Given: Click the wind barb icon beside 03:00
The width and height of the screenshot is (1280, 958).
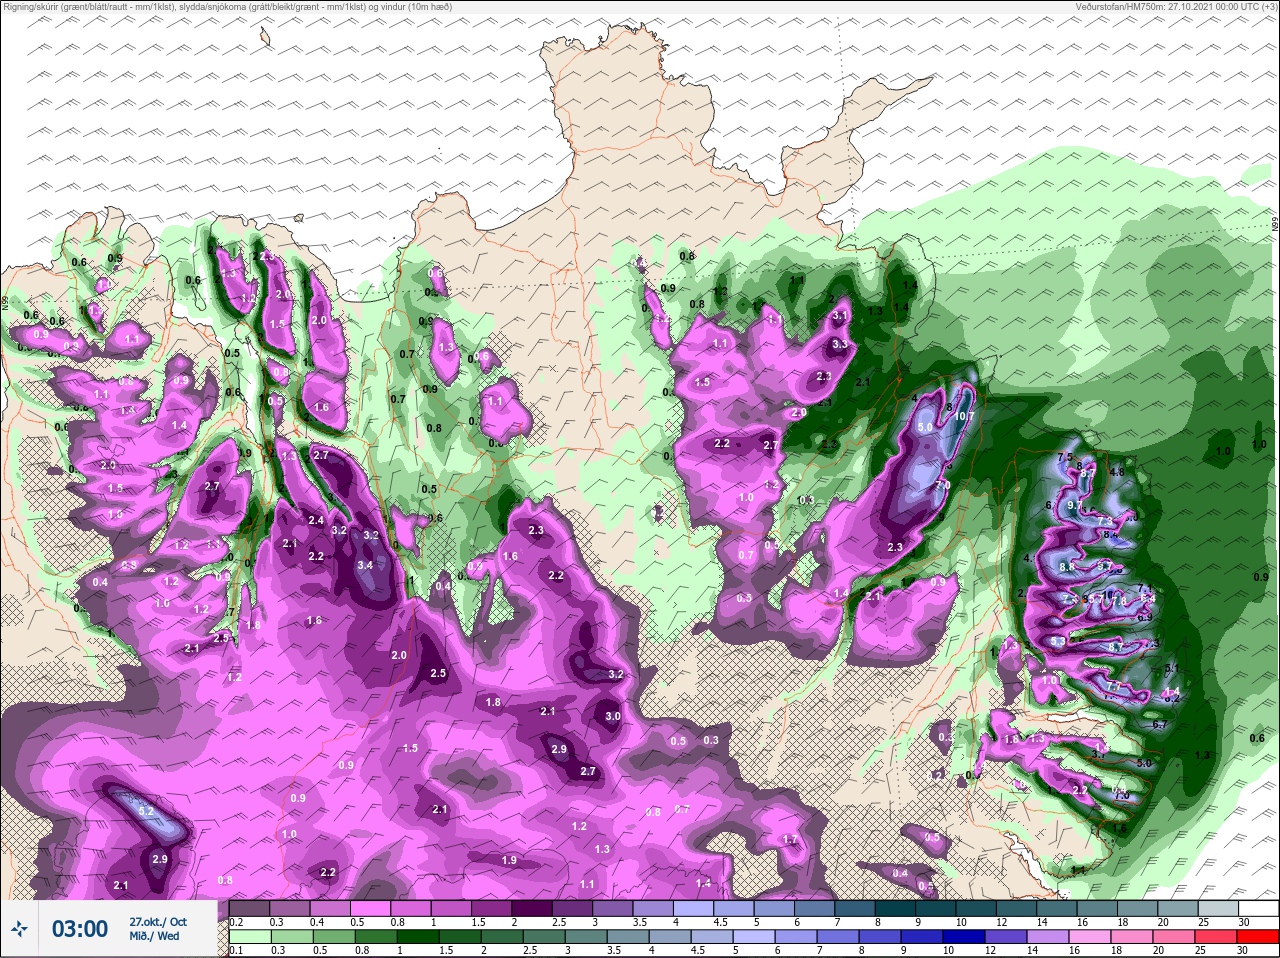Looking at the screenshot, I should [x=19, y=929].
